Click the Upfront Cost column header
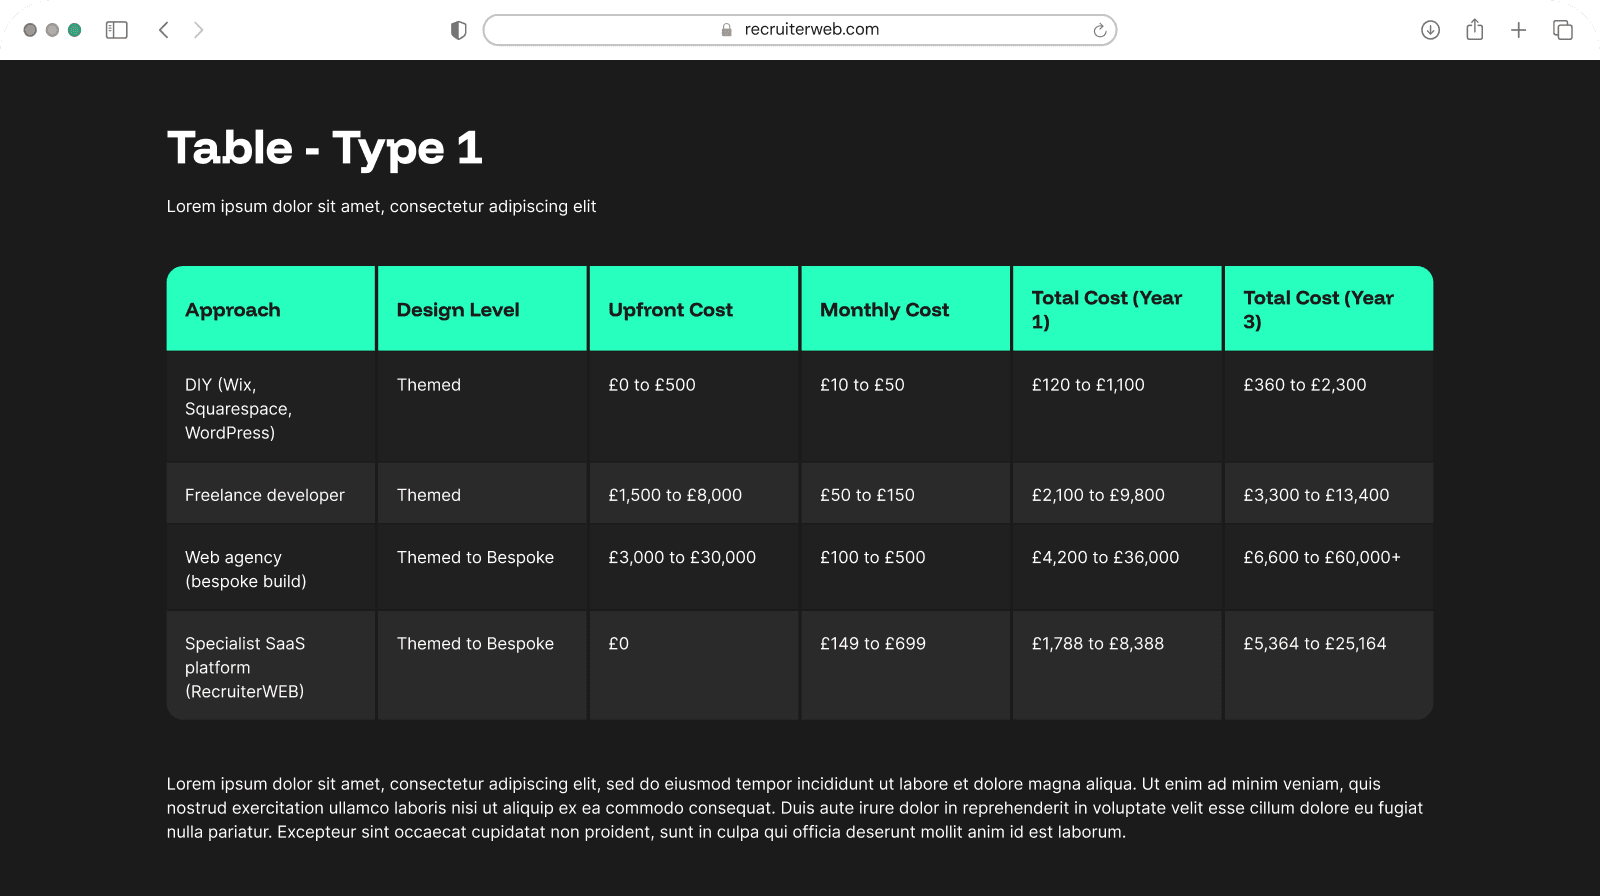 coord(694,309)
